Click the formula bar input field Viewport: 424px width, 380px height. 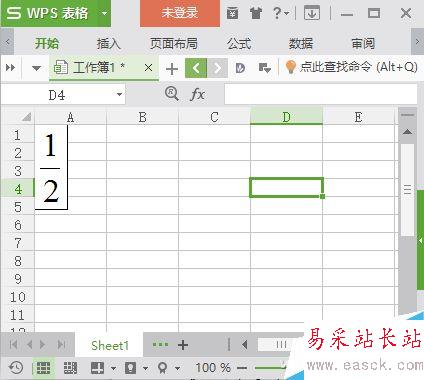pyautogui.click(x=321, y=94)
